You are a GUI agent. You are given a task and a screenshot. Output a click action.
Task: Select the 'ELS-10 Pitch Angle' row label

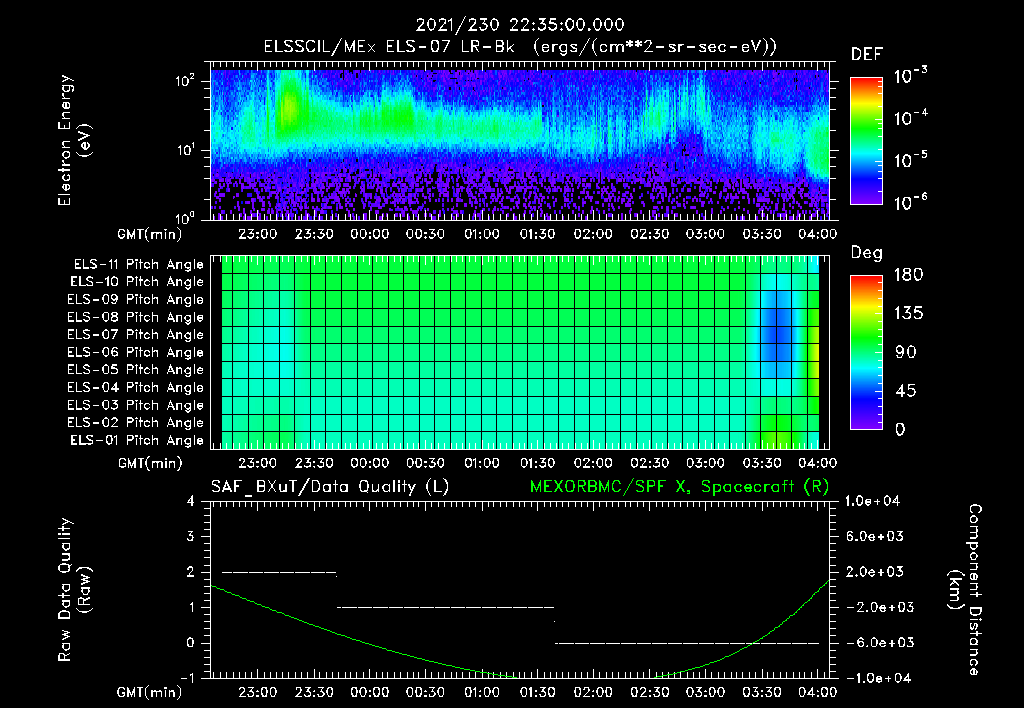pyautogui.click(x=137, y=282)
